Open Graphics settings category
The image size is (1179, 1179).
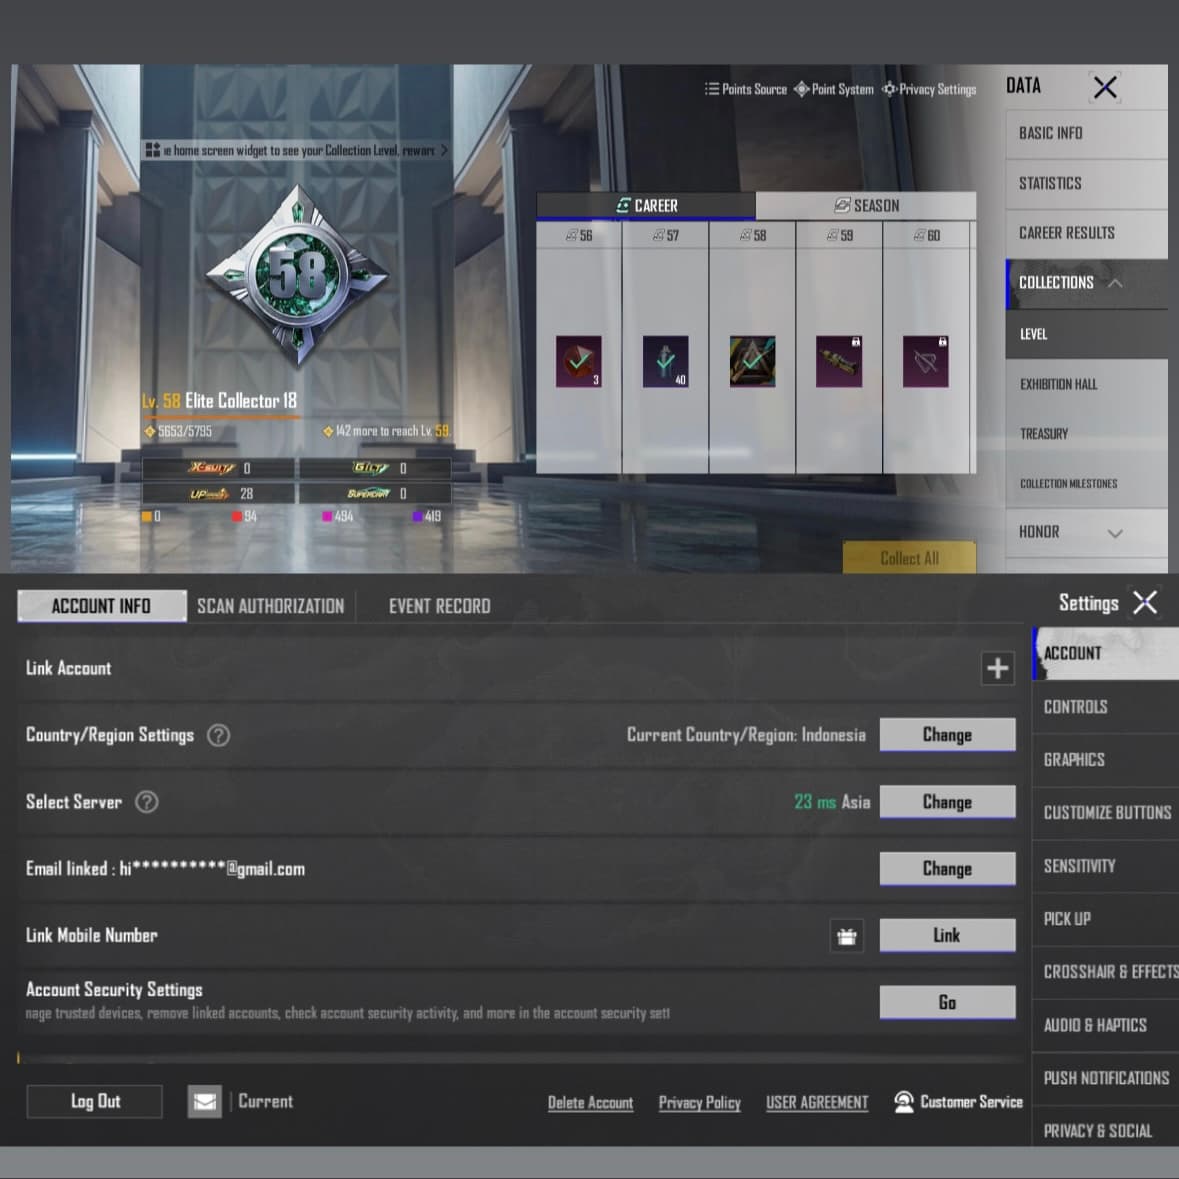(x=1105, y=760)
